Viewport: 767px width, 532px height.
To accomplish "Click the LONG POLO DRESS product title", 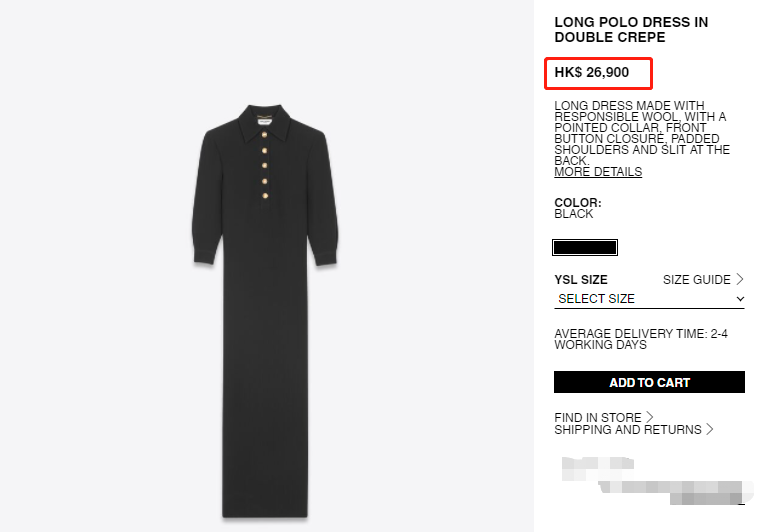I will (631, 30).
